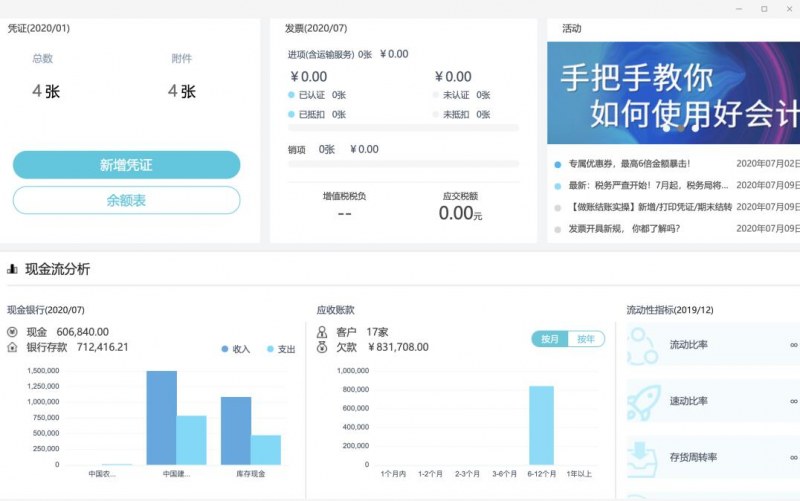The width and height of the screenshot is (800, 501).
Task: Click the 速动比率 label
Action: coord(689,401)
